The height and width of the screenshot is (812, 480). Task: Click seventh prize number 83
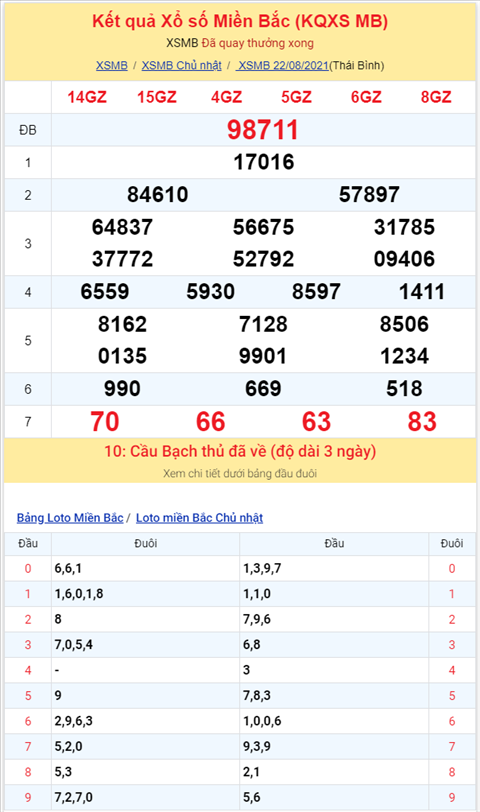[x=422, y=422]
